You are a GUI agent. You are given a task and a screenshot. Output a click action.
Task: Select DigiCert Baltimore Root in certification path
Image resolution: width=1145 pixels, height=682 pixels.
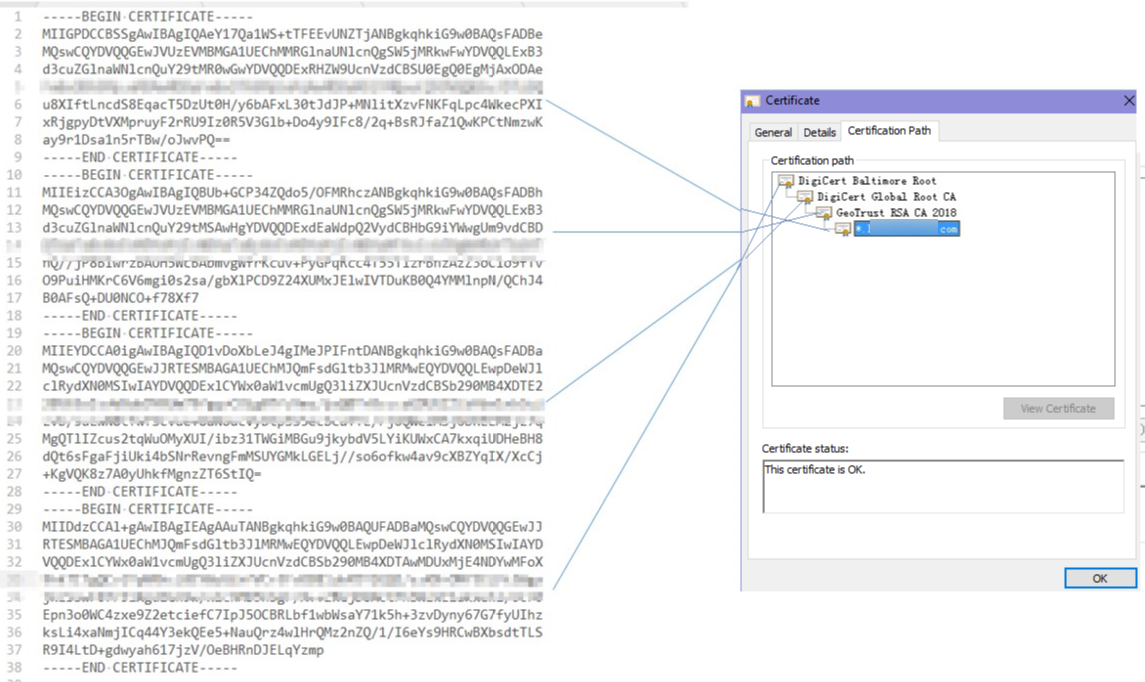click(867, 180)
